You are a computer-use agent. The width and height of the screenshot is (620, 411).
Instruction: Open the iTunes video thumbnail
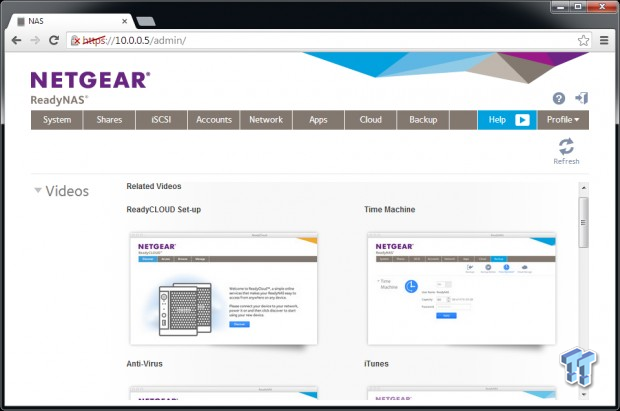tap(461, 393)
